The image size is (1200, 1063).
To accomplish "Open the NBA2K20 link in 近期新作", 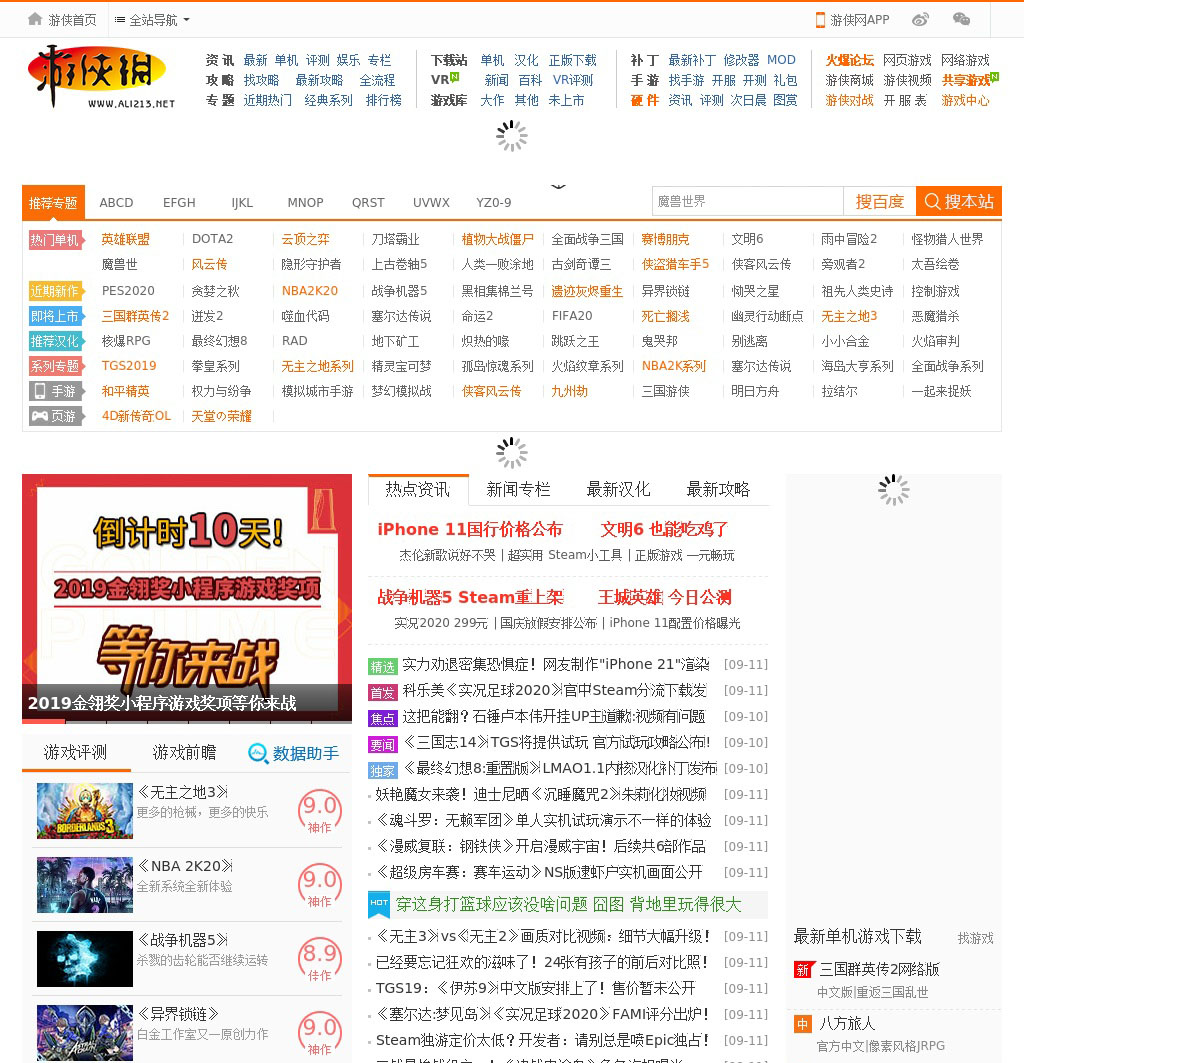I will pos(310,291).
